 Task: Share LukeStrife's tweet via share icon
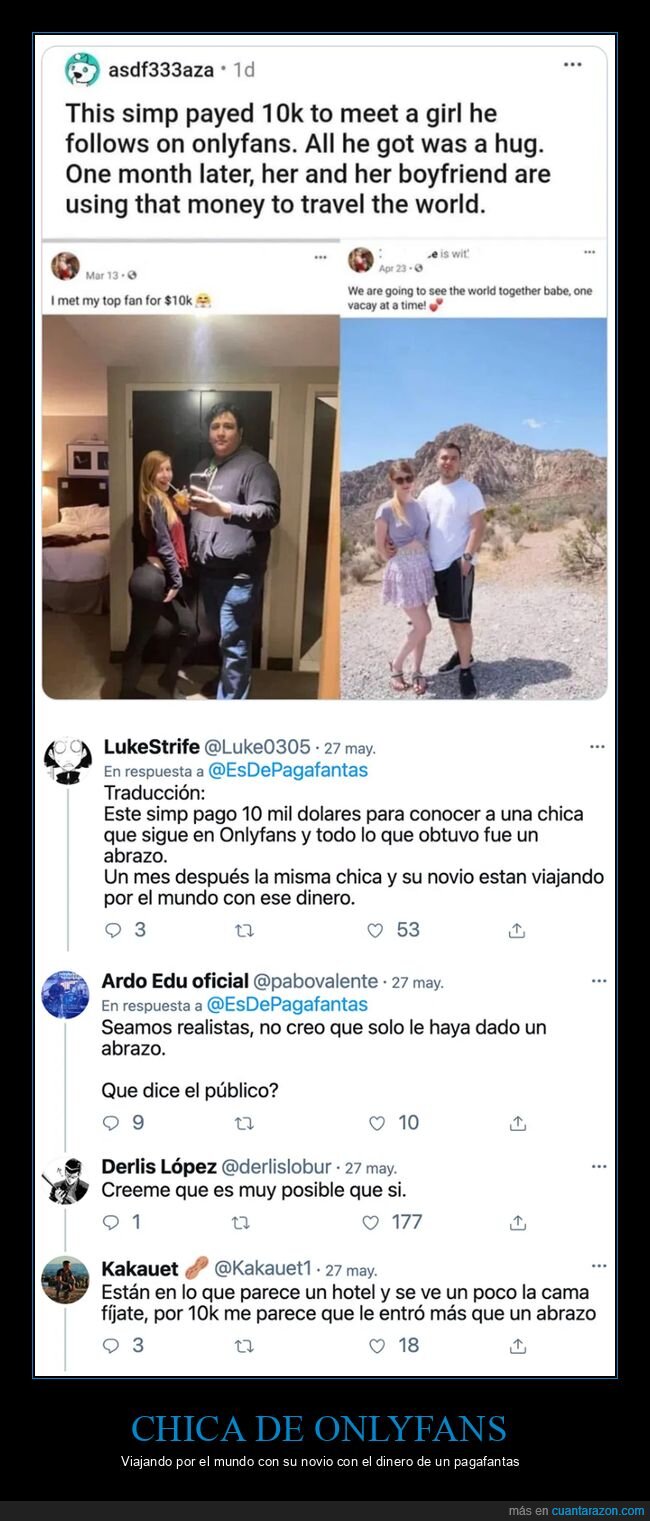pos(517,930)
